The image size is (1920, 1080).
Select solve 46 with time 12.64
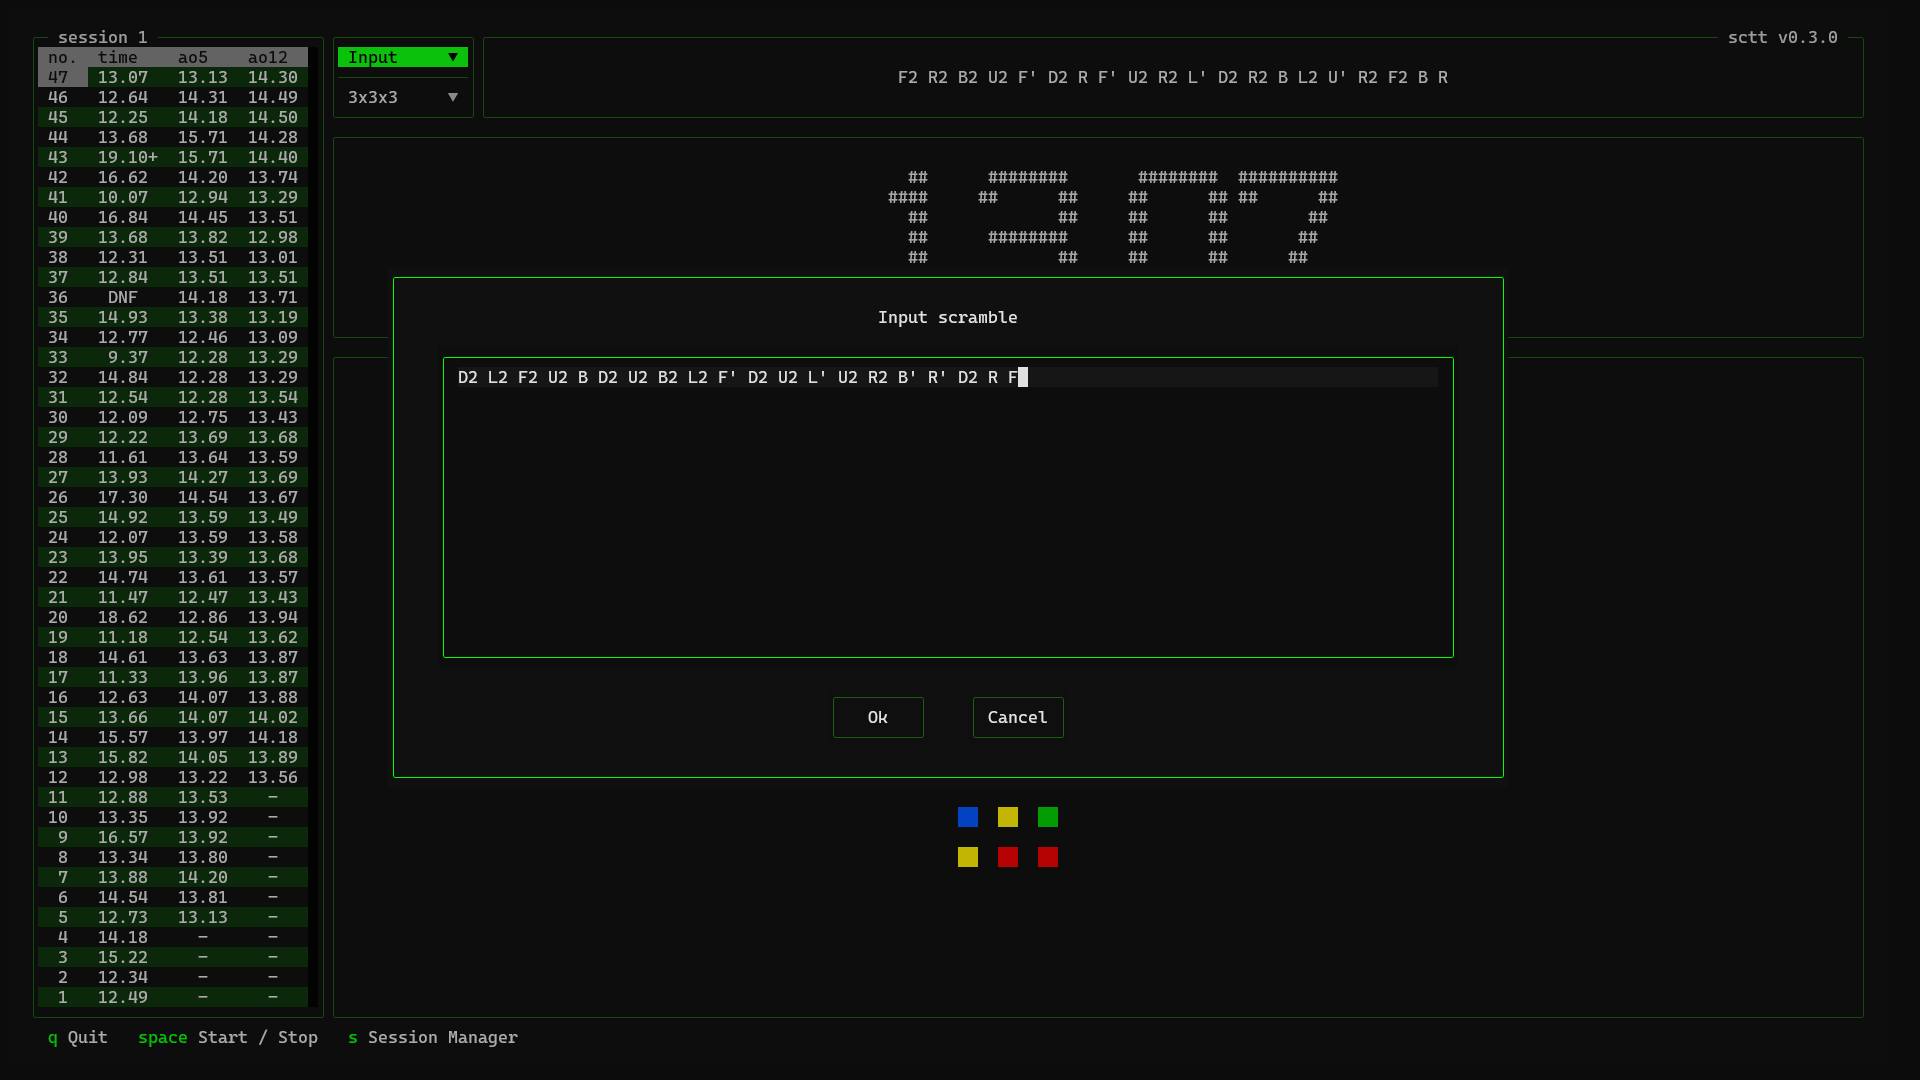pyautogui.click(x=173, y=97)
